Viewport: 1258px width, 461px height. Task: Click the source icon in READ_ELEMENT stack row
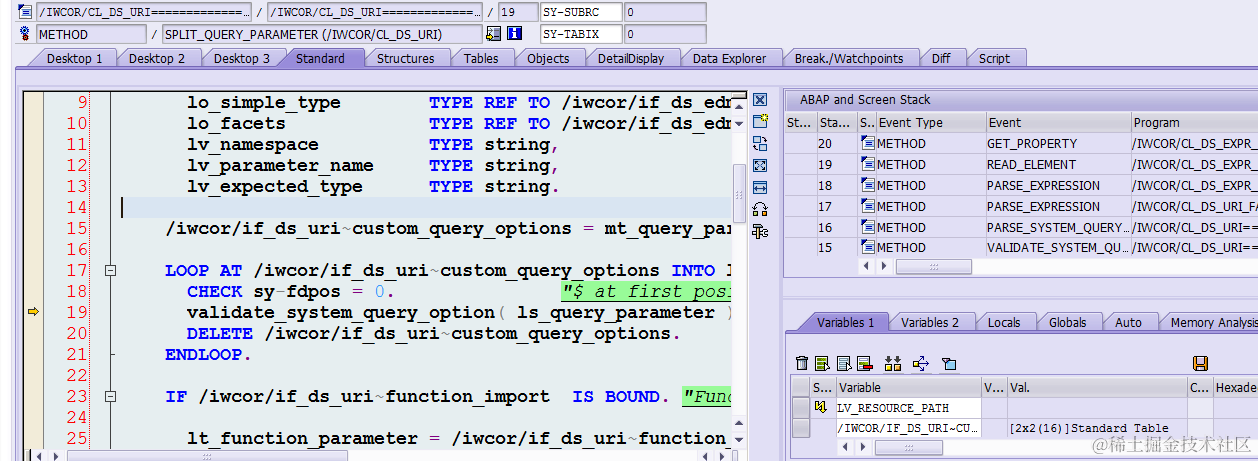tap(866, 164)
